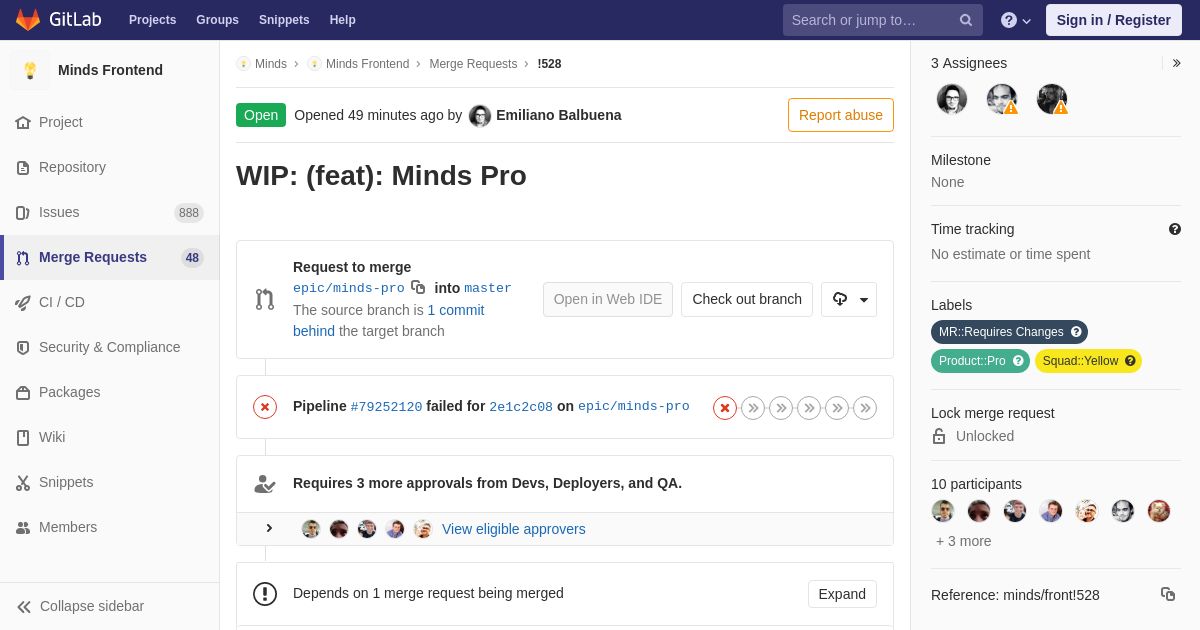Click the failed pipeline status icon
1200x630 pixels.
(265, 407)
